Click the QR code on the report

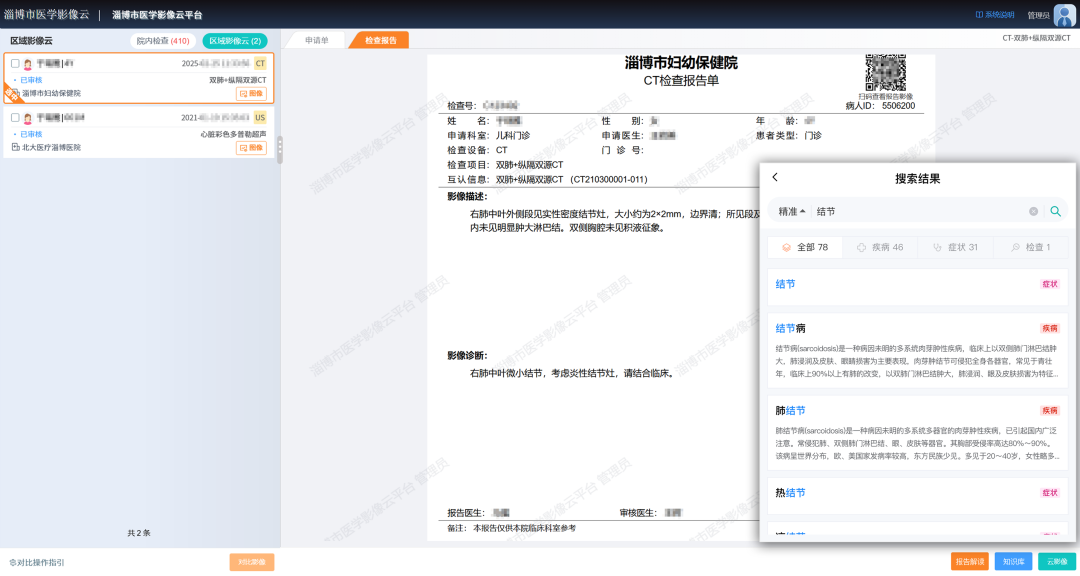click(x=885, y=70)
